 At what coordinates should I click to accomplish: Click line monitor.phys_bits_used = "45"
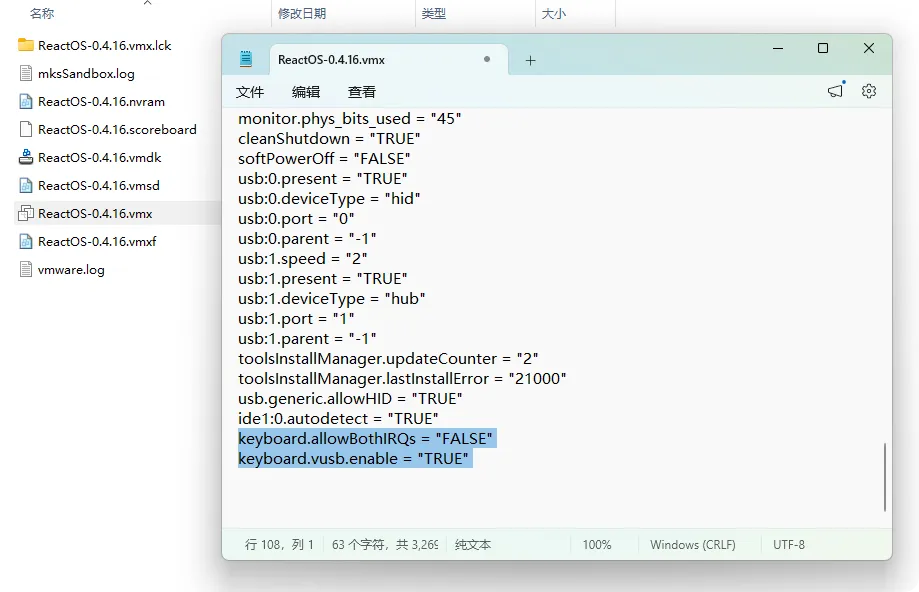[350, 118]
